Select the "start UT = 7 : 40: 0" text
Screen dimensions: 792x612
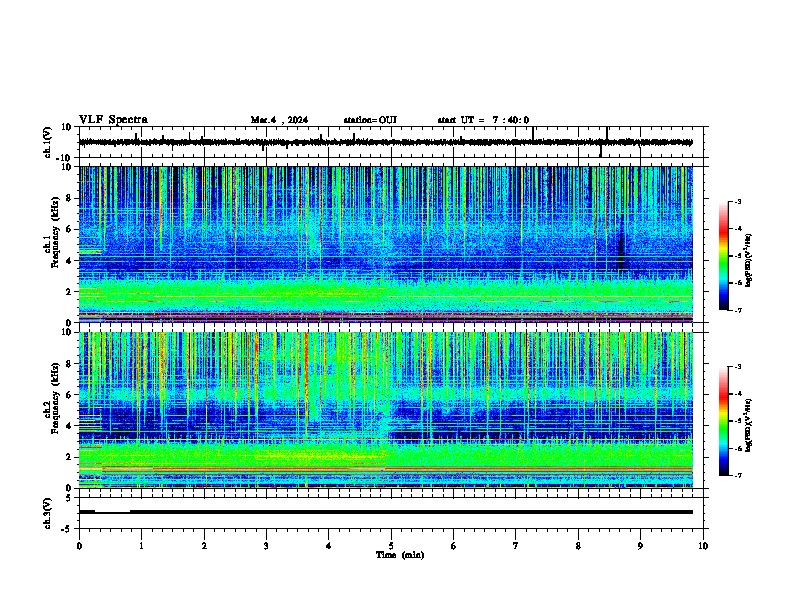point(483,120)
